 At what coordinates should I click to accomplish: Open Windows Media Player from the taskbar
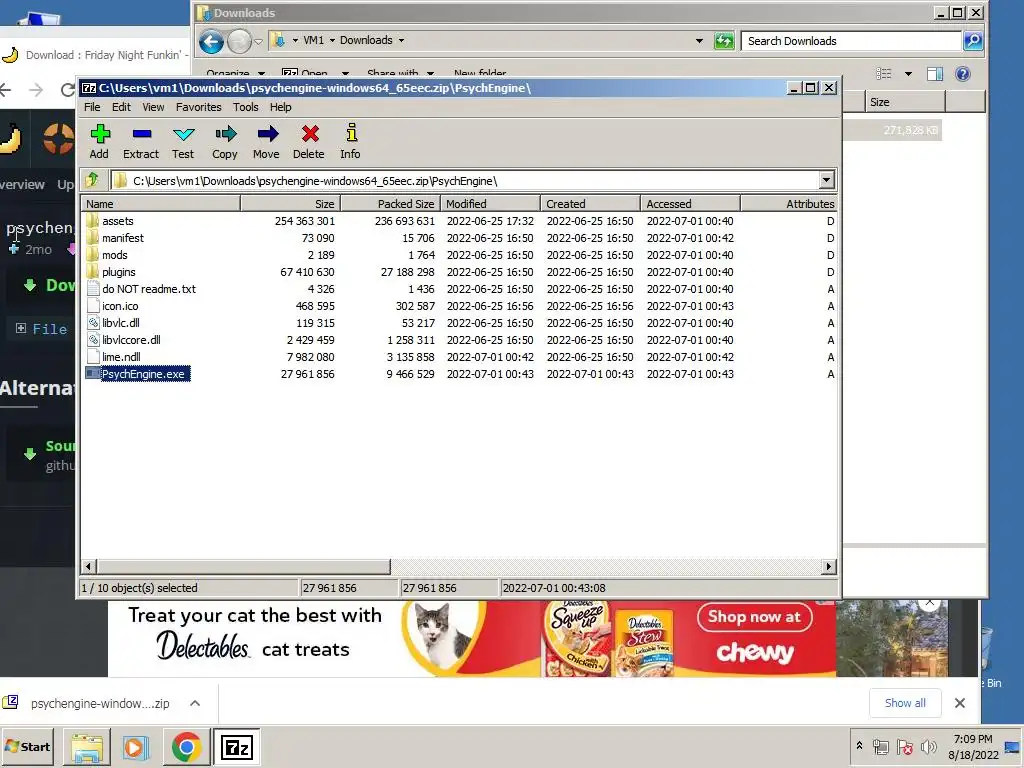(136, 747)
